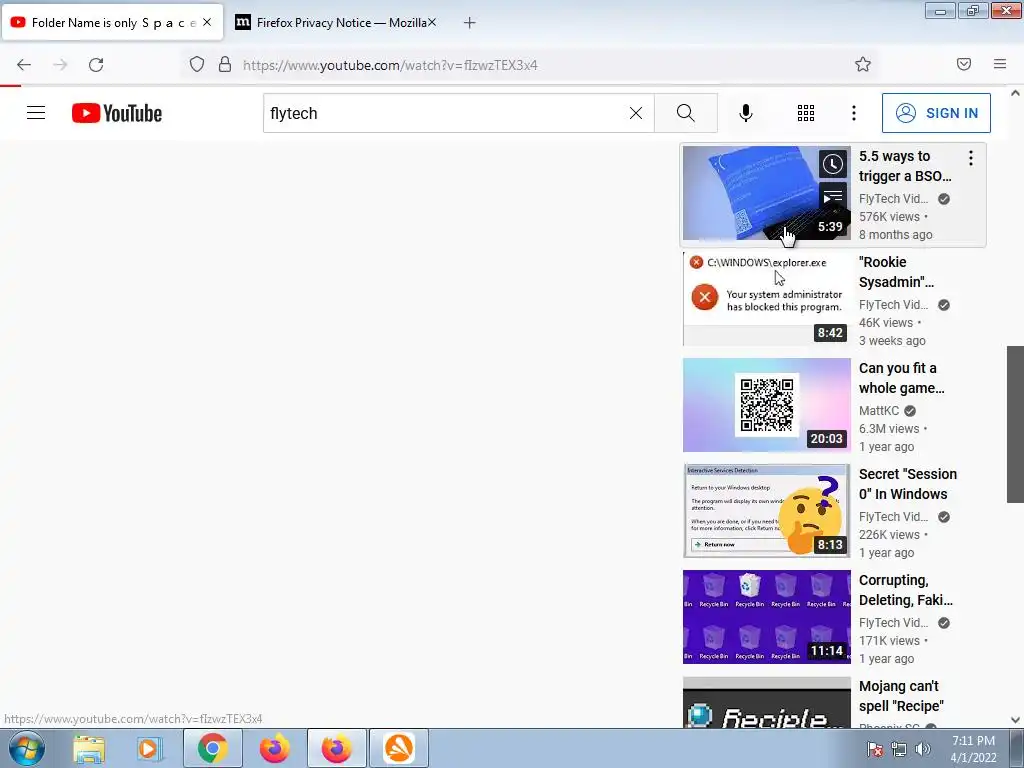Go forward with the Firefox forward arrow
This screenshot has width=1024, height=768.
(x=60, y=65)
